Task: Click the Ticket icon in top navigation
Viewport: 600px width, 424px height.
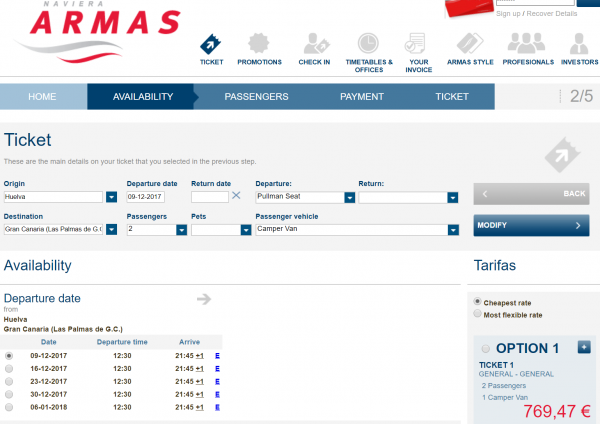Action: pyautogui.click(x=211, y=44)
